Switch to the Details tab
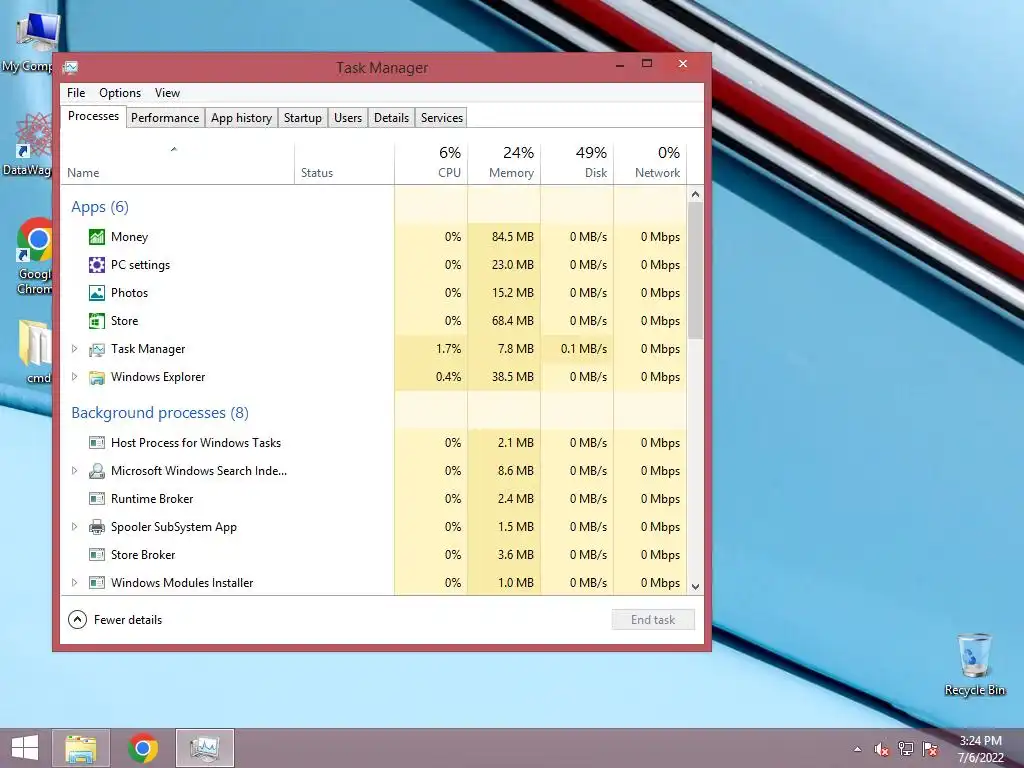This screenshot has height=768, width=1024. 391,118
